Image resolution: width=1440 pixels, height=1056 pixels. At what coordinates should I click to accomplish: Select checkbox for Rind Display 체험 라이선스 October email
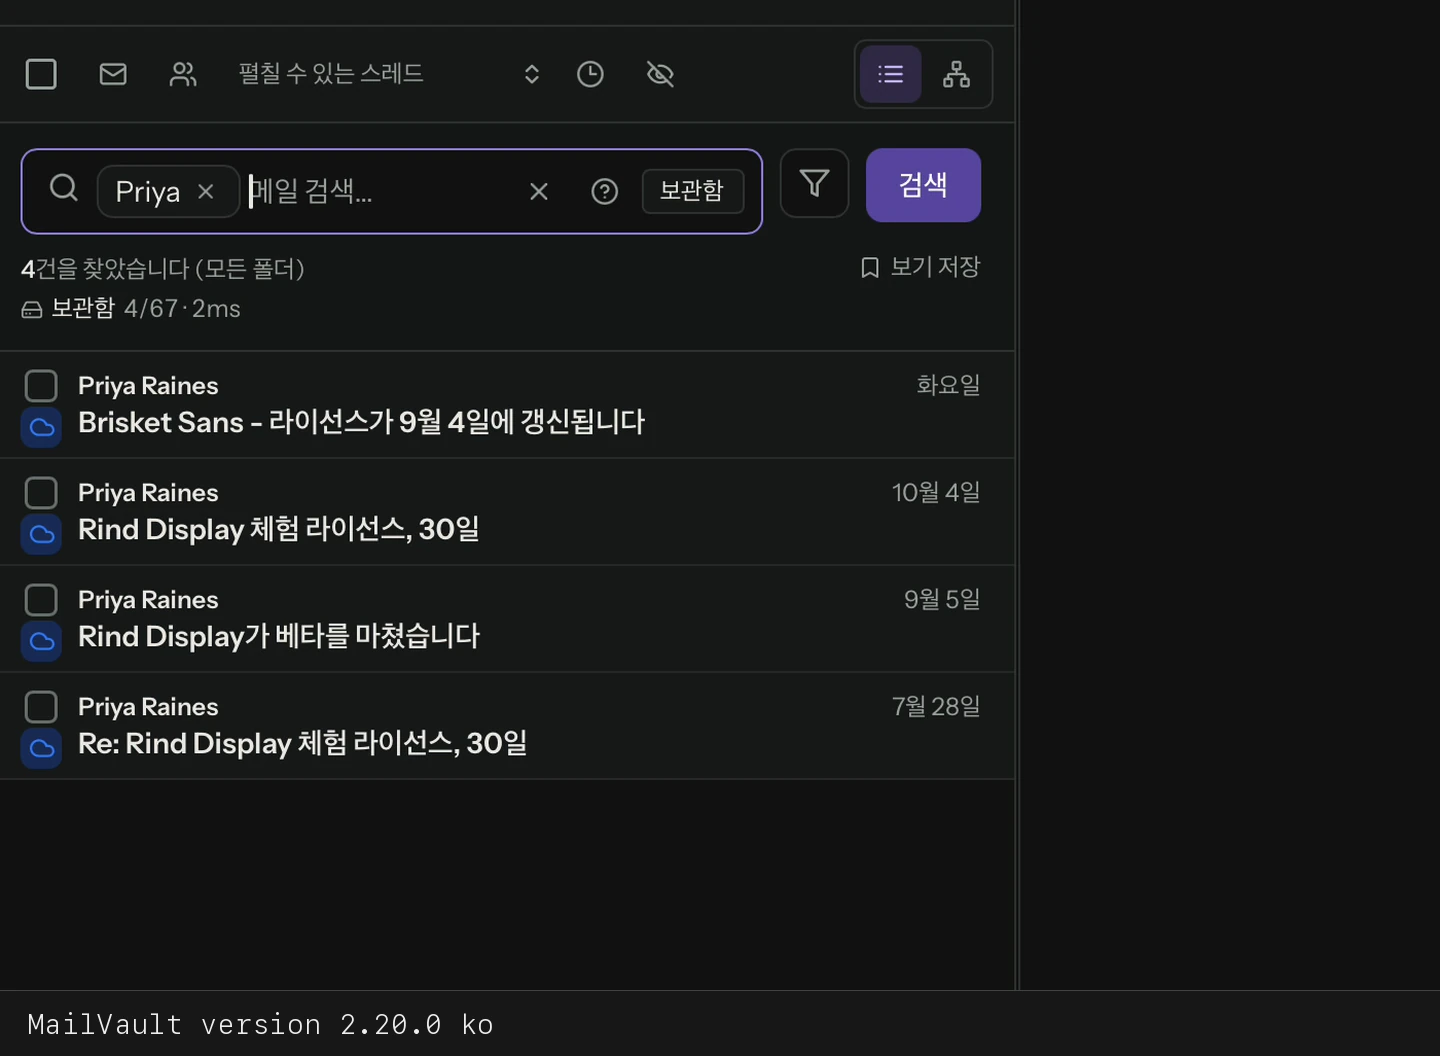41,493
